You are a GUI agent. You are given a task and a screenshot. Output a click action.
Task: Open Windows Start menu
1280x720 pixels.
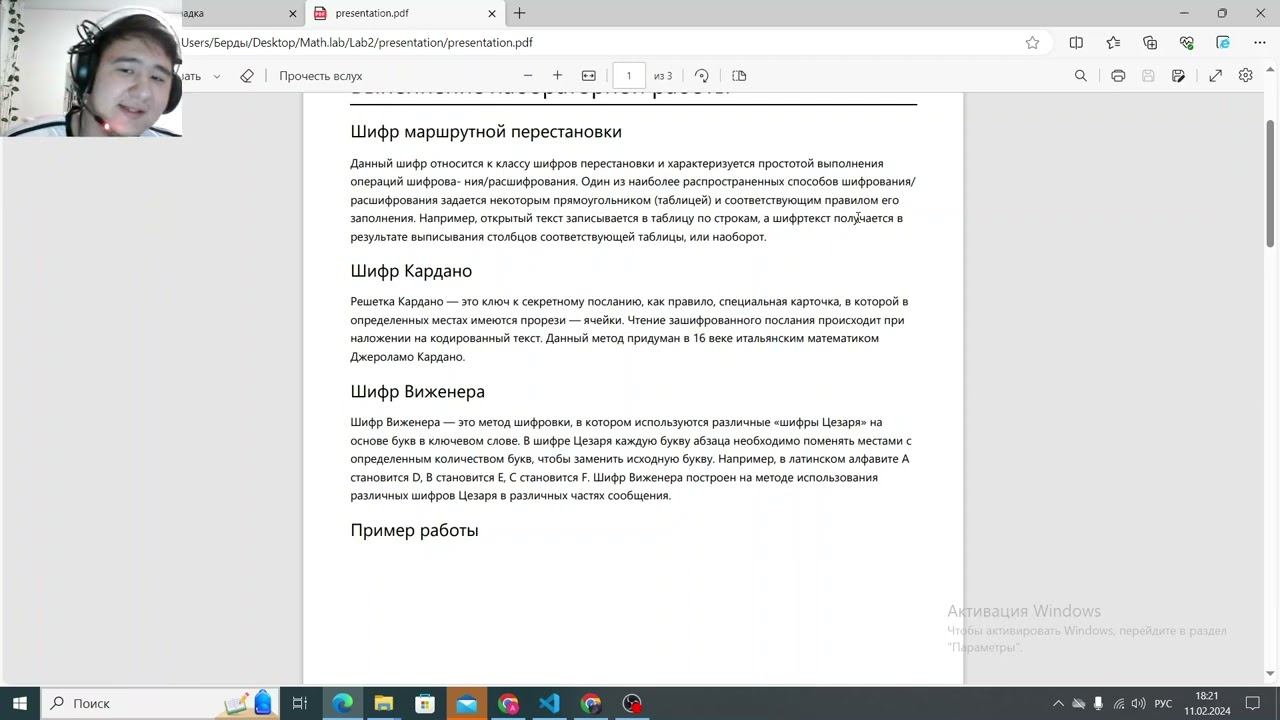(20, 703)
